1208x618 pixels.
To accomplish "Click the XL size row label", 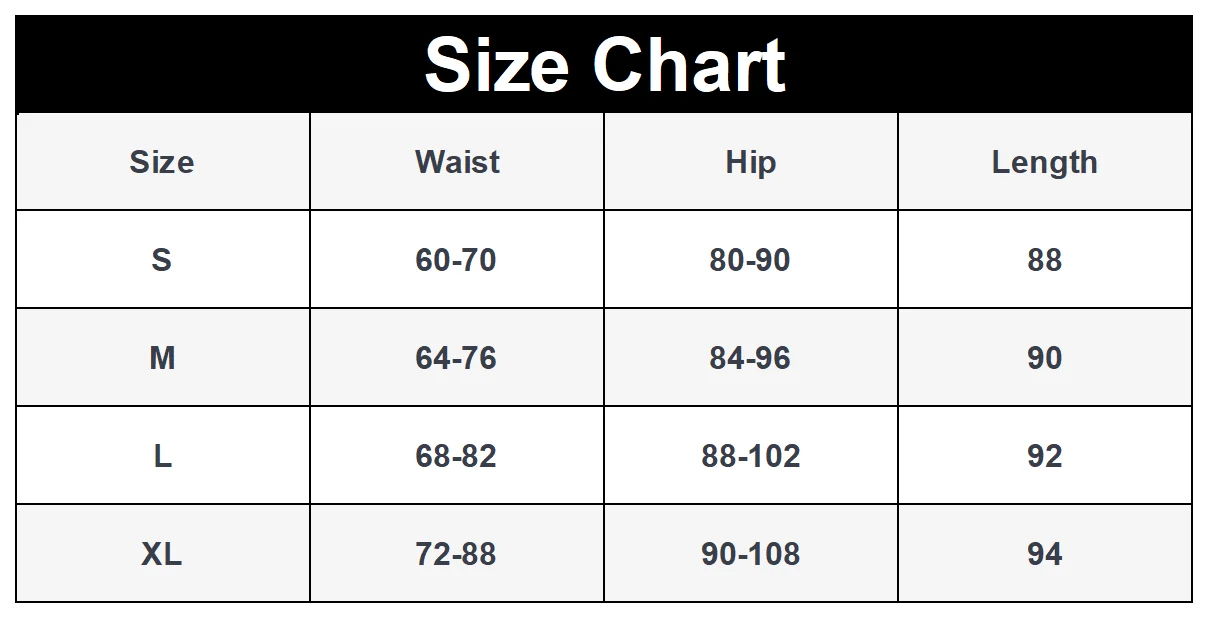I will (x=162, y=554).
